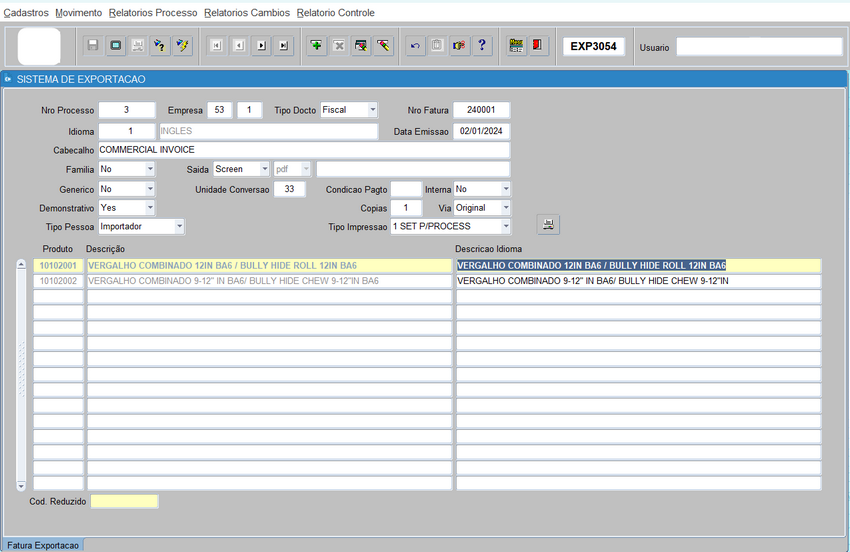Click the Usuario field
The height and width of the screenshot is (552, 850).
759,47
